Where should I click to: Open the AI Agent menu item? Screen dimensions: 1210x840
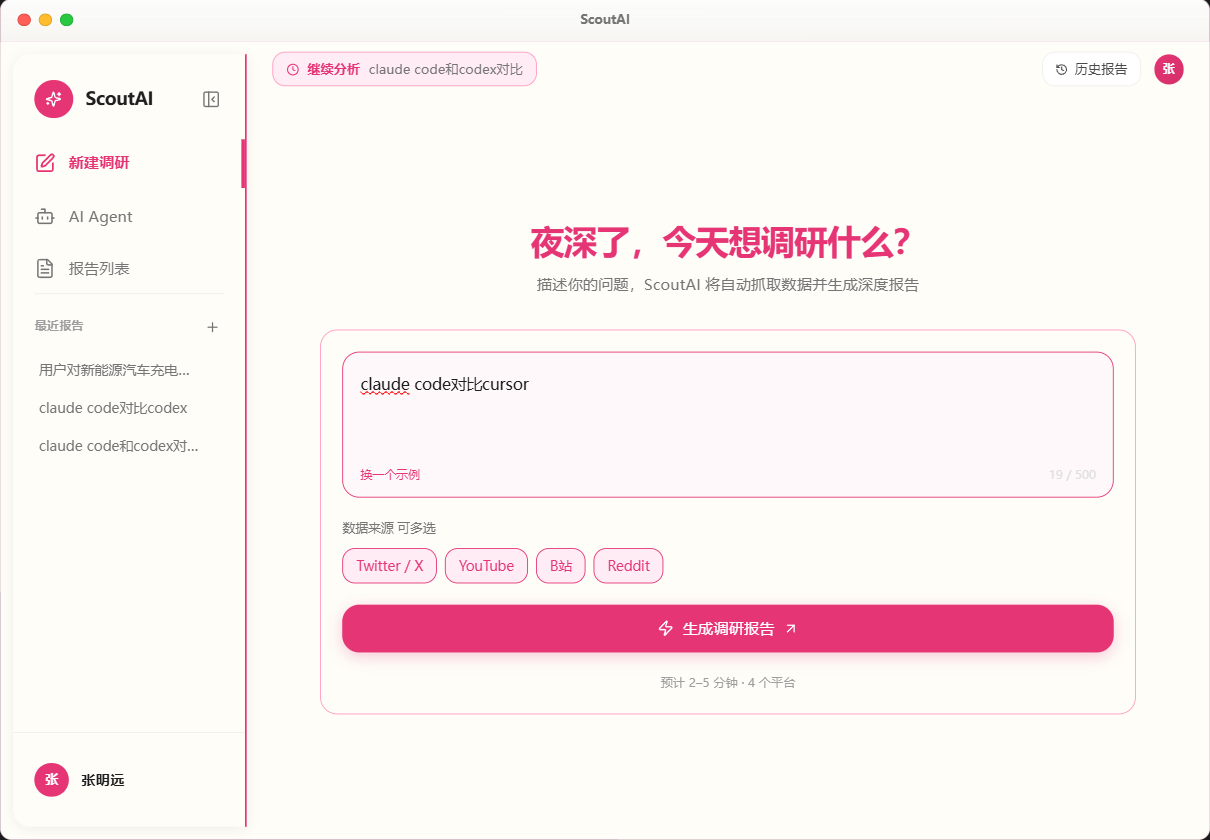point(129,217)
